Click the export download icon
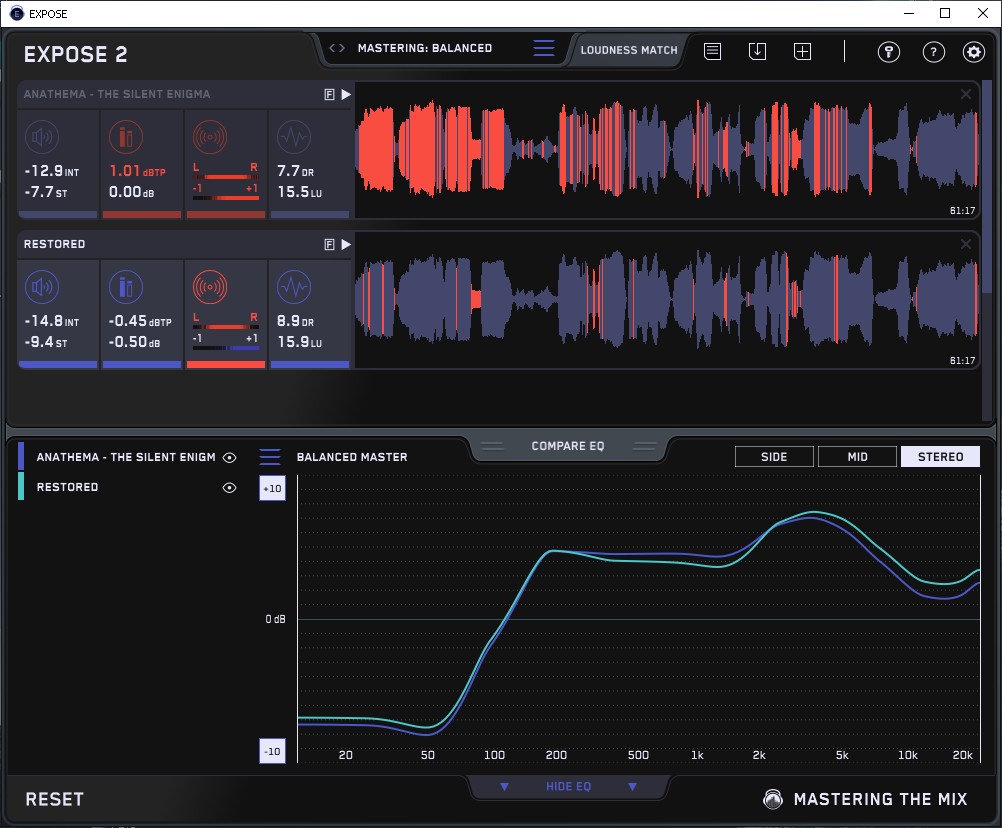Image resolution: width=1002 pixels, height=828 pixels. click(x=758, y=51)
